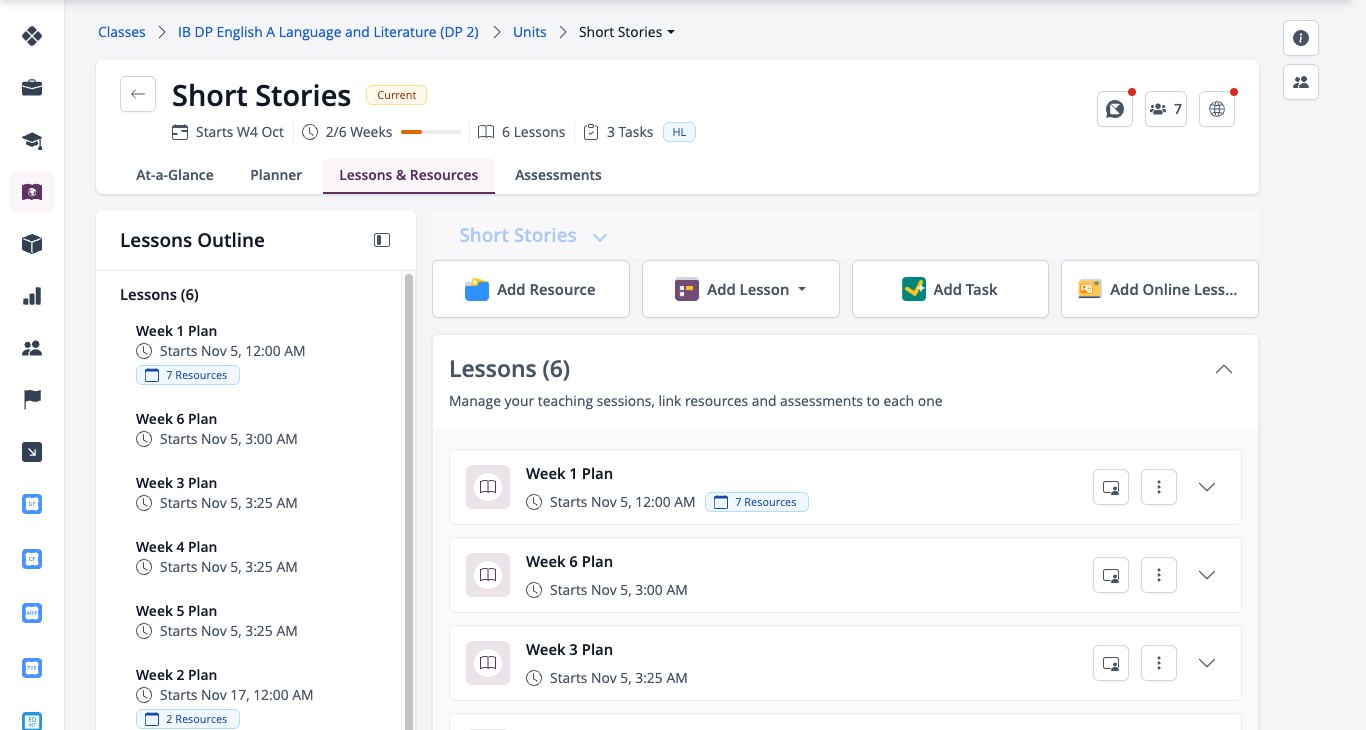Click the Add Online Lesson button
Screen dimensions: 1366x730
coord(1160,289)
